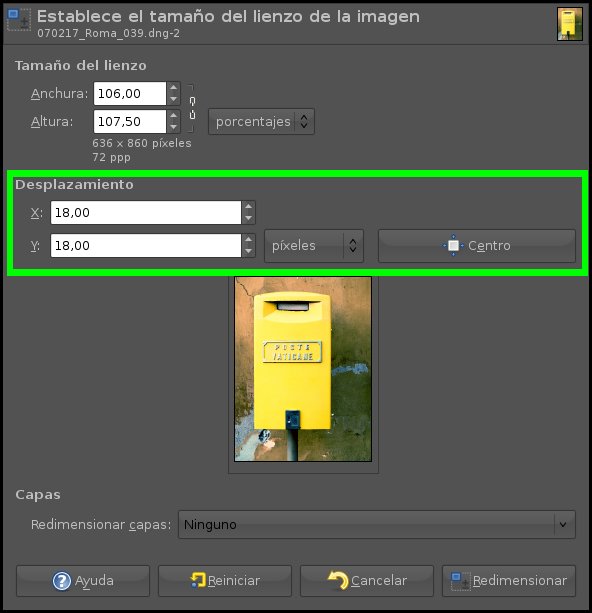The width and height of the screenshot is (592, 613).
Task: Click the mailbox image thumbnail in header corner
Action: pos(570,24)
